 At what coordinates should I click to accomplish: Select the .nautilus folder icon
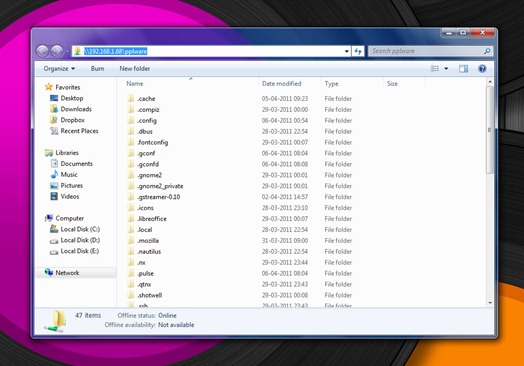click(x=131, y=251)
